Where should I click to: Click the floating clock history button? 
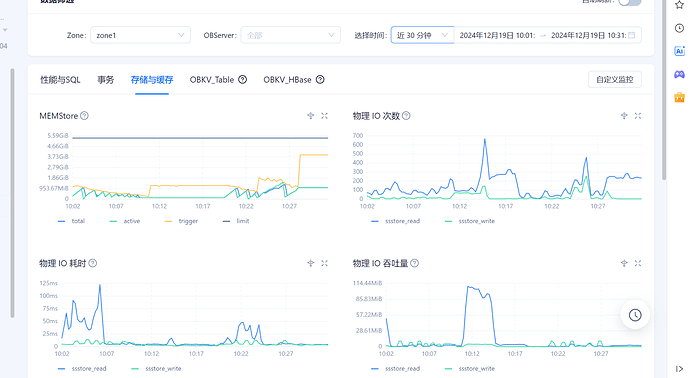635,315
